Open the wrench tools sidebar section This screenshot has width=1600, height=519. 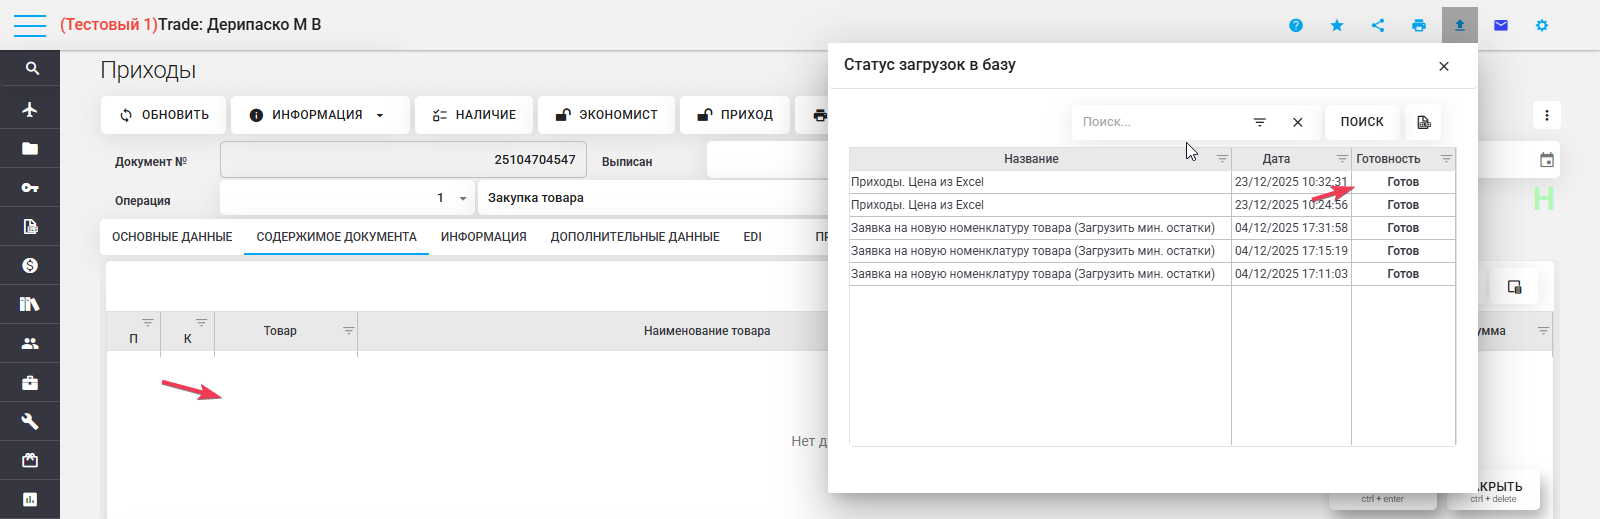pyautogui.click(x=30, y=421)
